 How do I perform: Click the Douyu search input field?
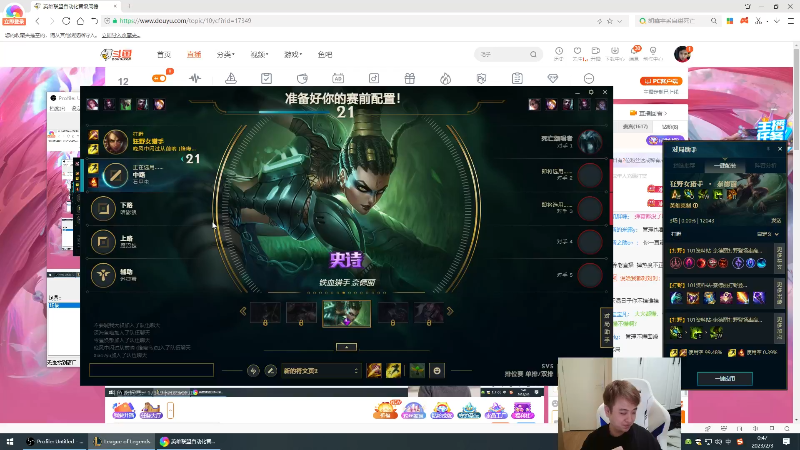tap(503, 54)
